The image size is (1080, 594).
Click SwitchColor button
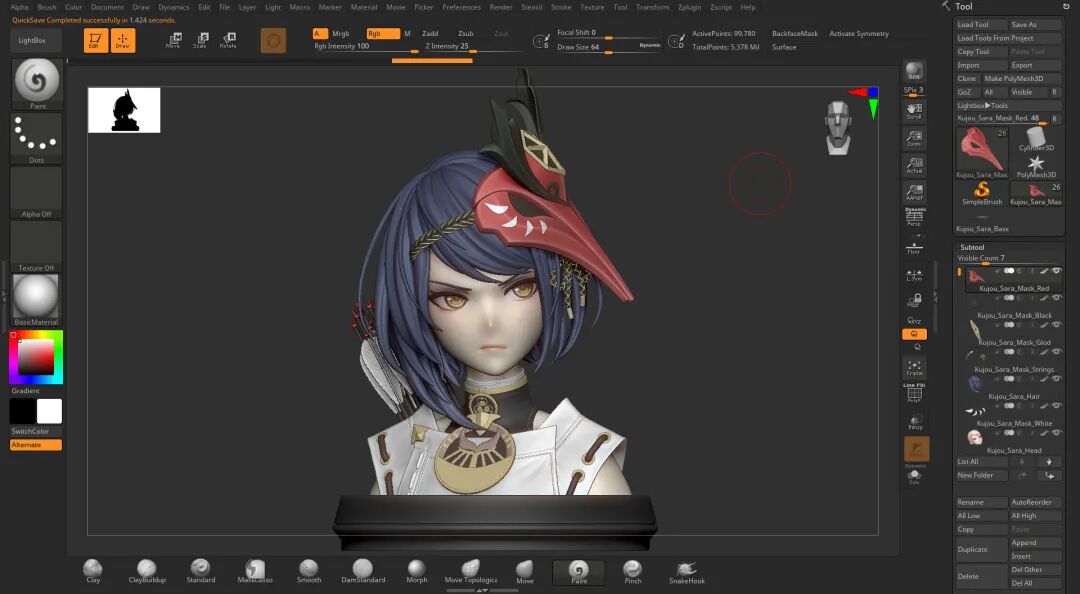[x=36, y=431]
